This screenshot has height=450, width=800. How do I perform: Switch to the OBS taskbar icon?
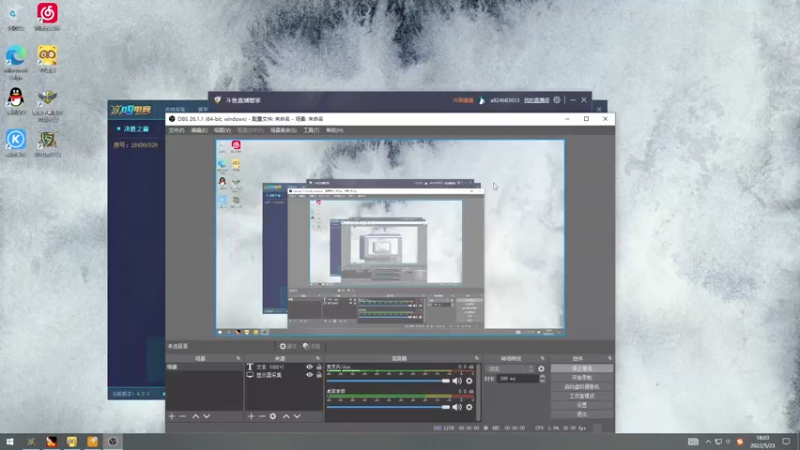pos(113,441)
